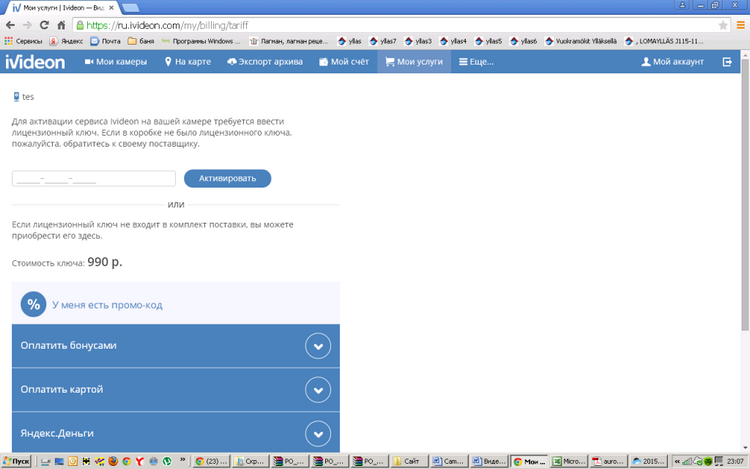The image size is (750, 469).
Task: Click the browser forward arrow
Action: pos(27,25)
